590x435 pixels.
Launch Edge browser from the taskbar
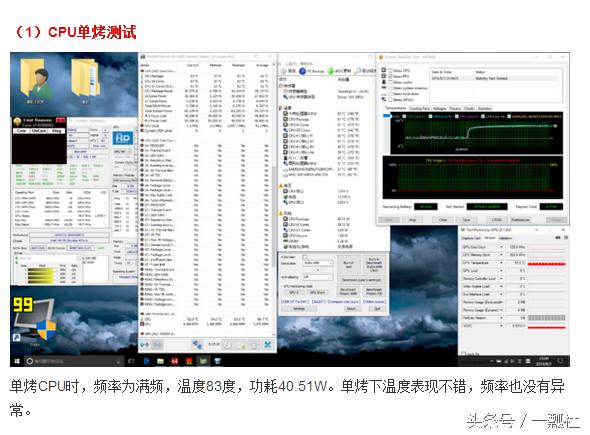coord(146,361)
